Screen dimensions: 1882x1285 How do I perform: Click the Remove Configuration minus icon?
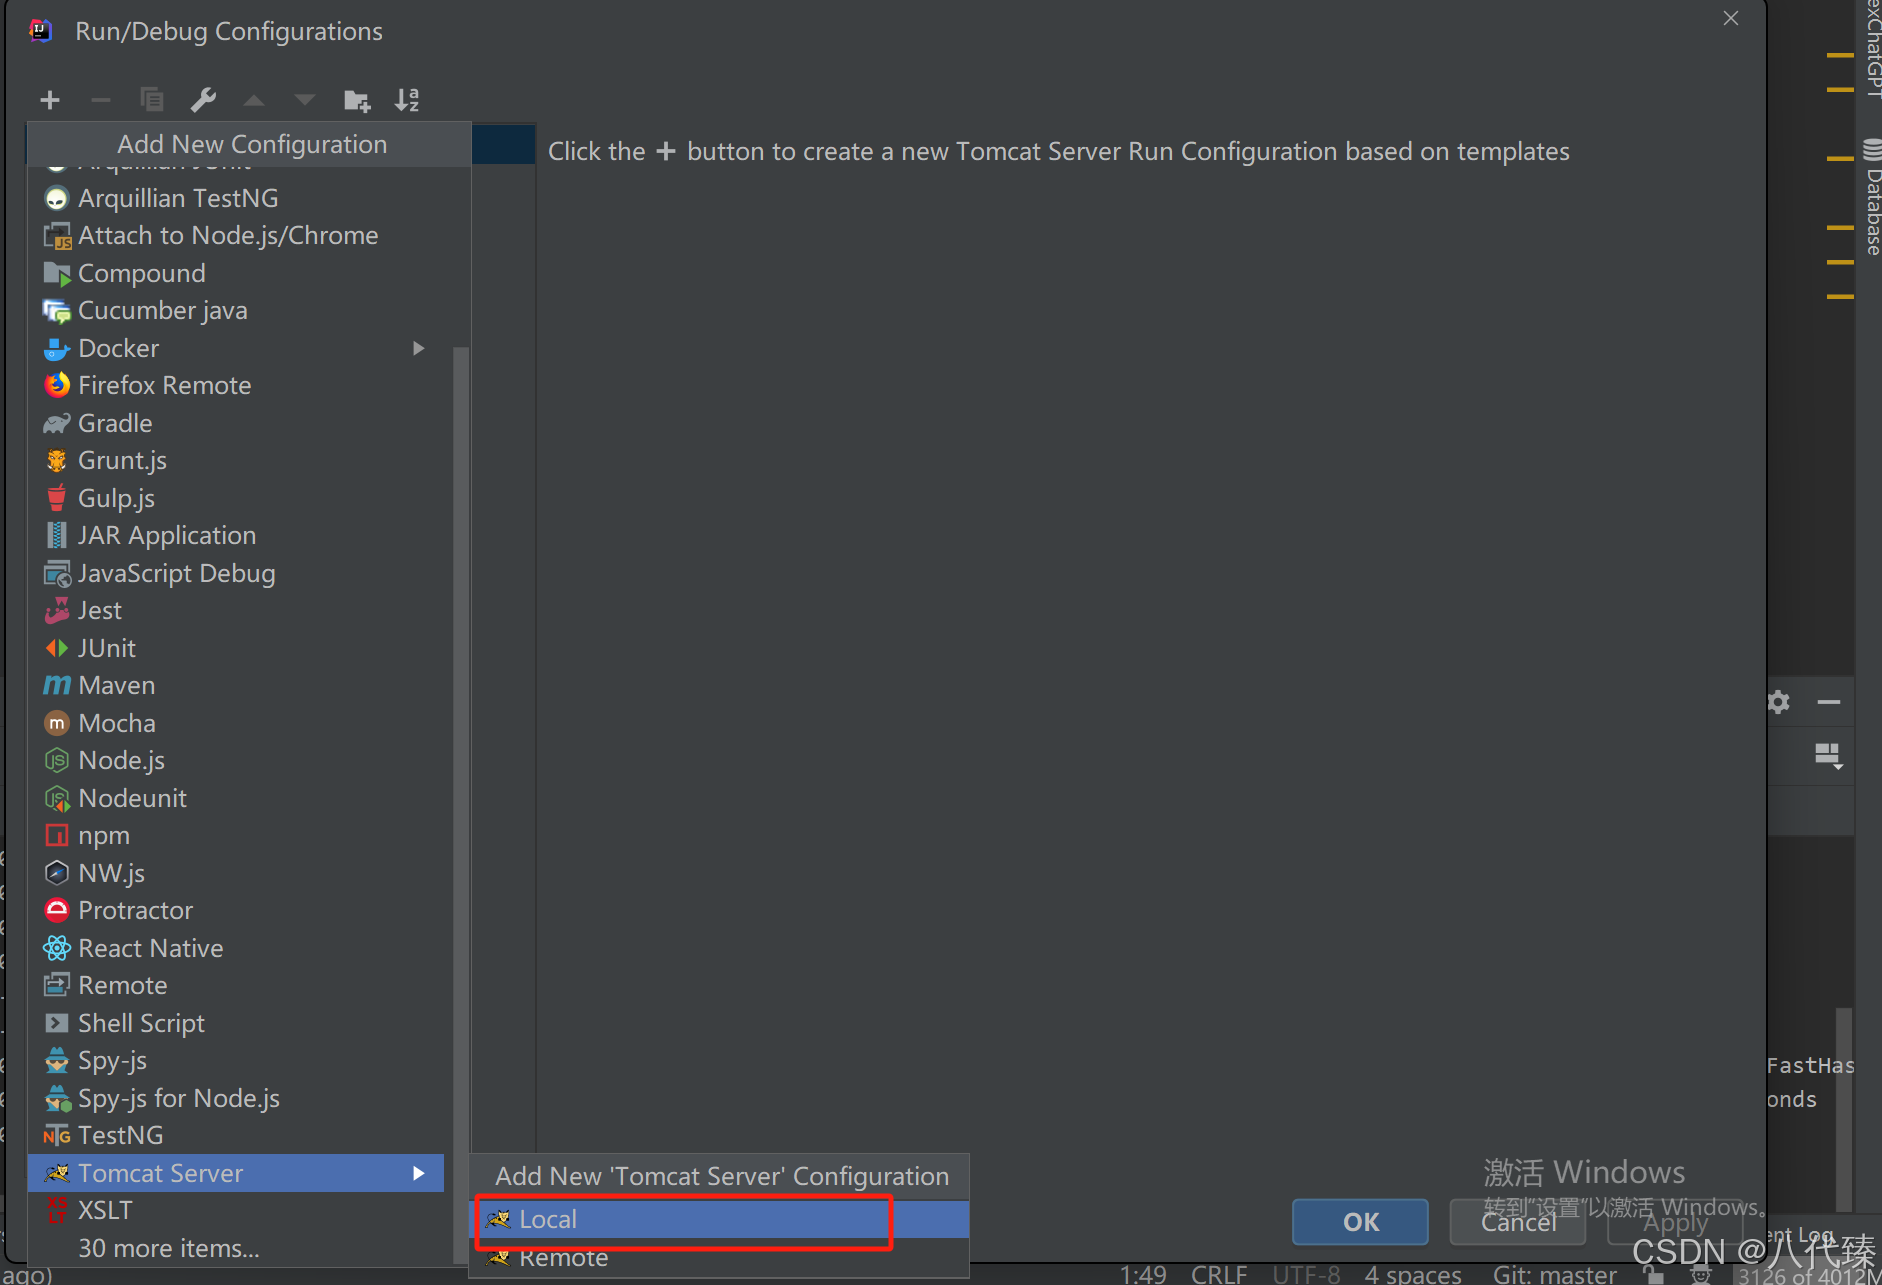pos(100,100)
